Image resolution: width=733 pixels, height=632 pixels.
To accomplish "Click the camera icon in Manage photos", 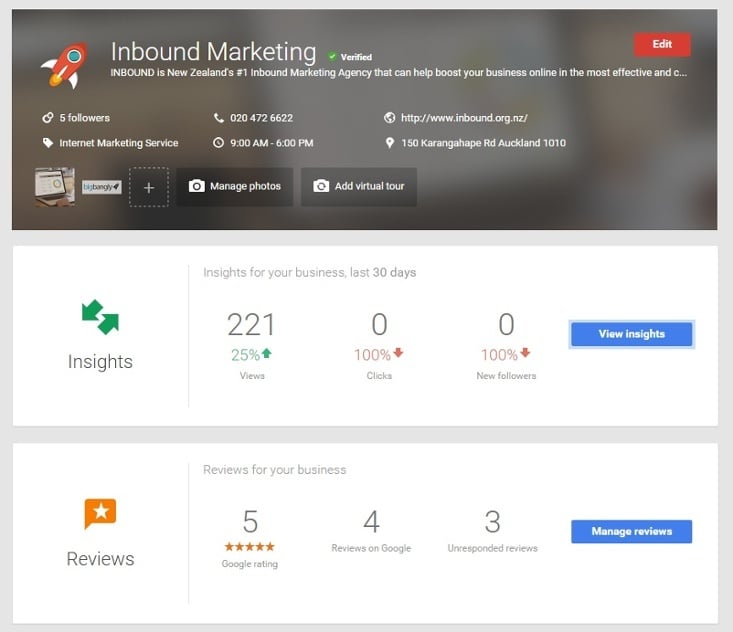I will (x=196, y=186).
